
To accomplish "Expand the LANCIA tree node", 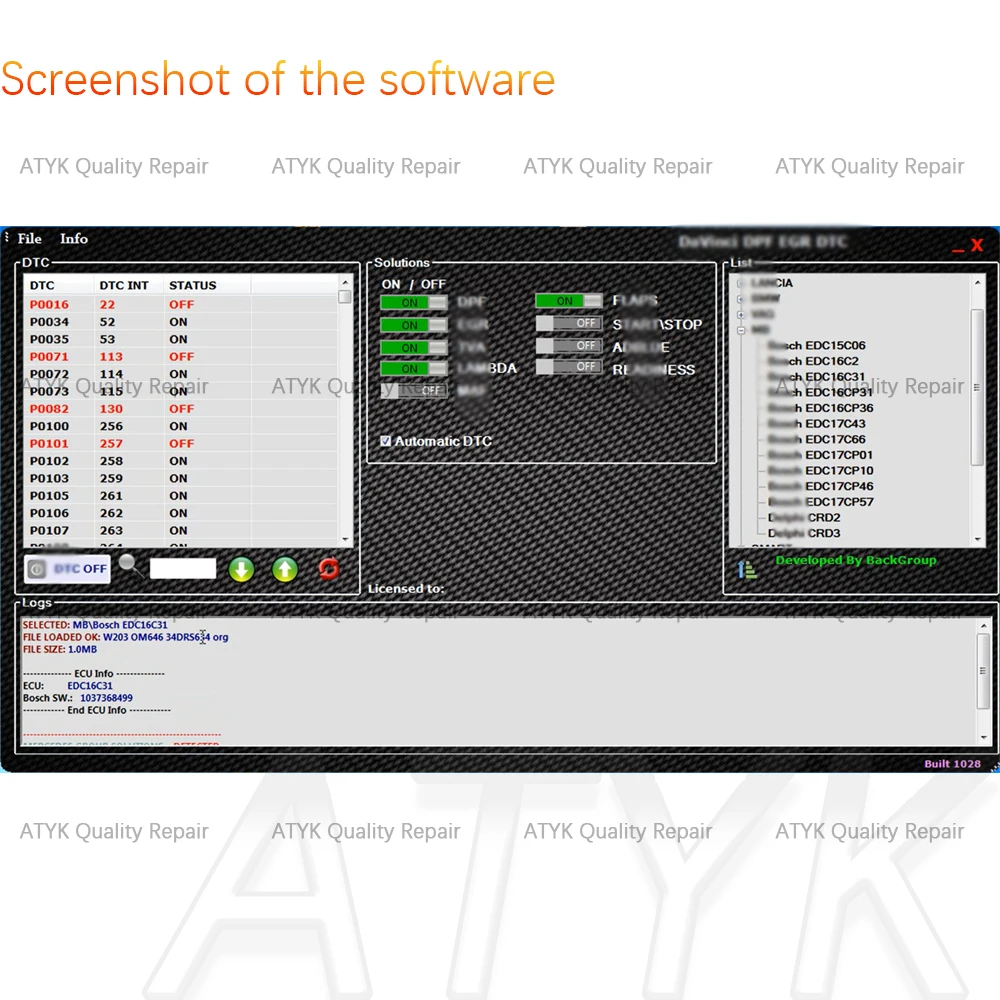I will coord(740,283).
